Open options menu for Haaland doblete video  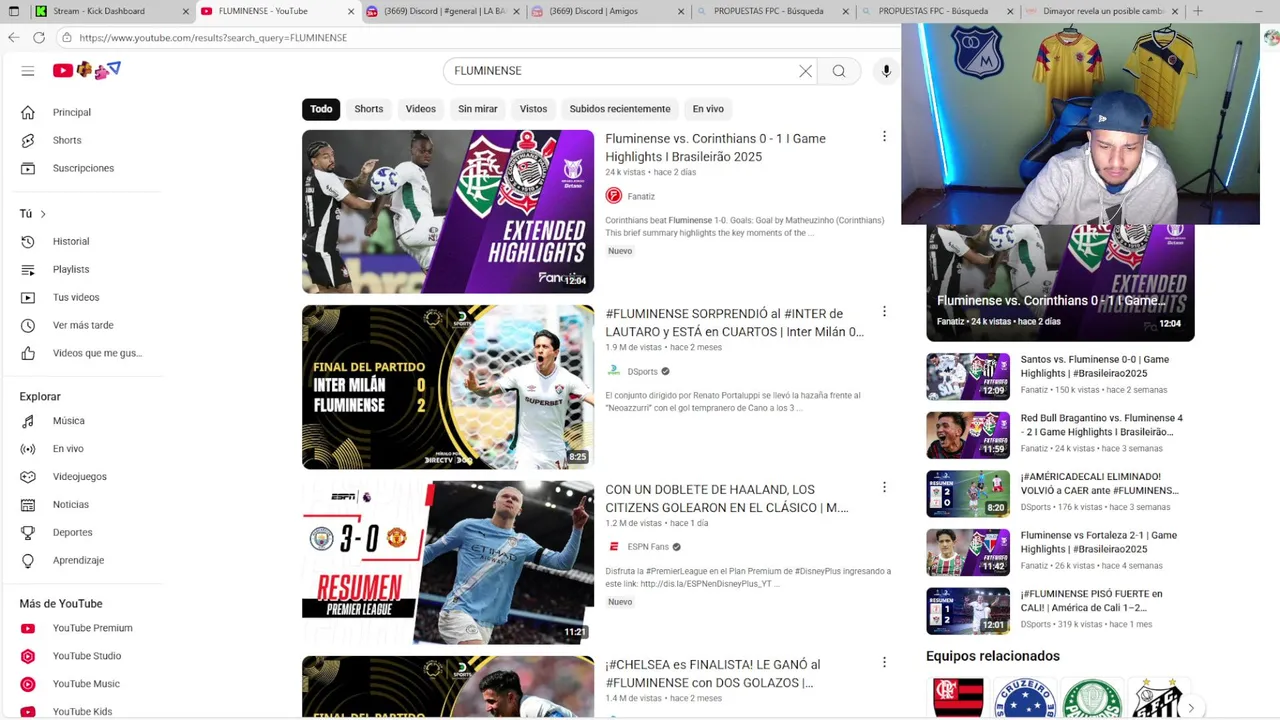point(884,487)
